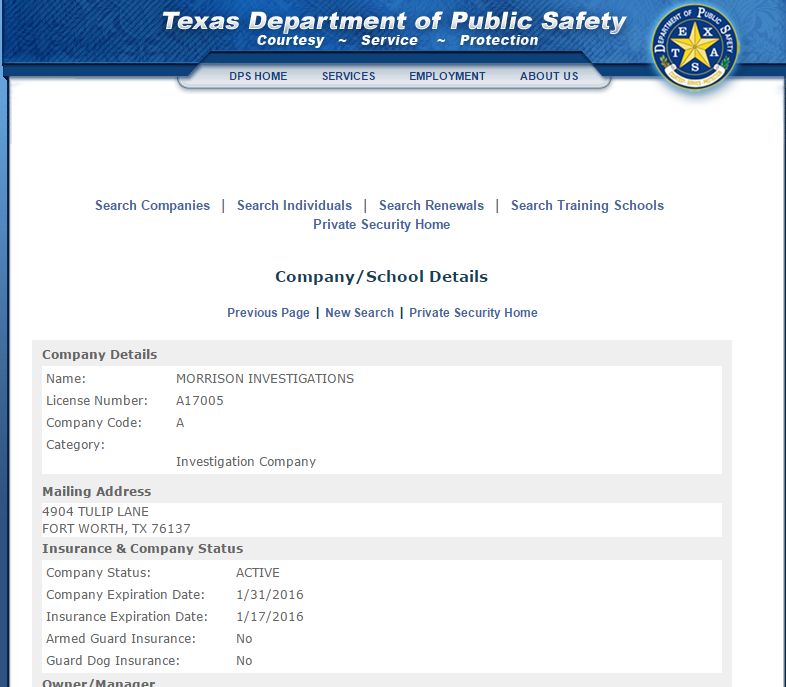Select the Name: label
Screen dimensions: 786x687
point(66,379)
